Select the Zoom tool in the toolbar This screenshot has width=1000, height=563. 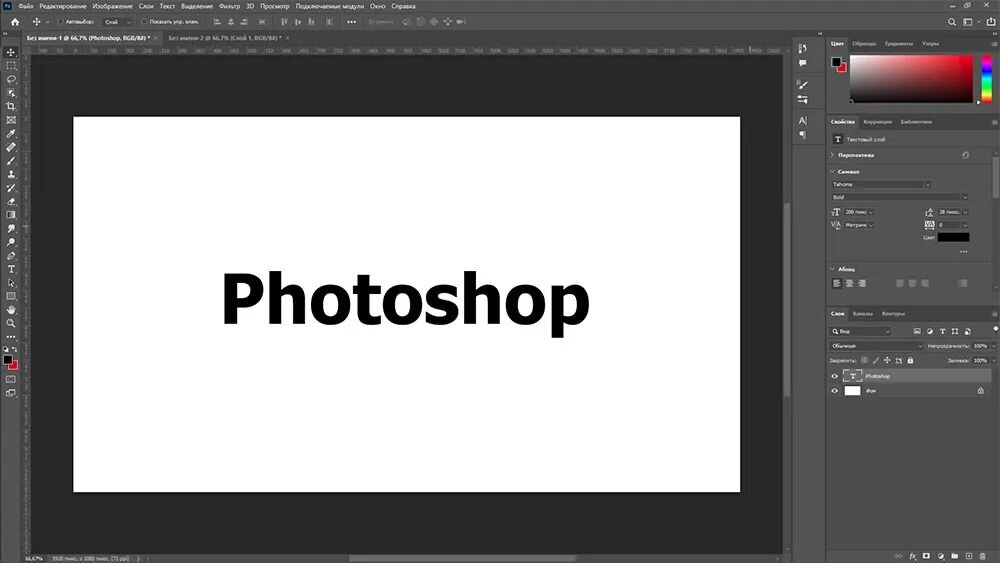coord(11,323)
